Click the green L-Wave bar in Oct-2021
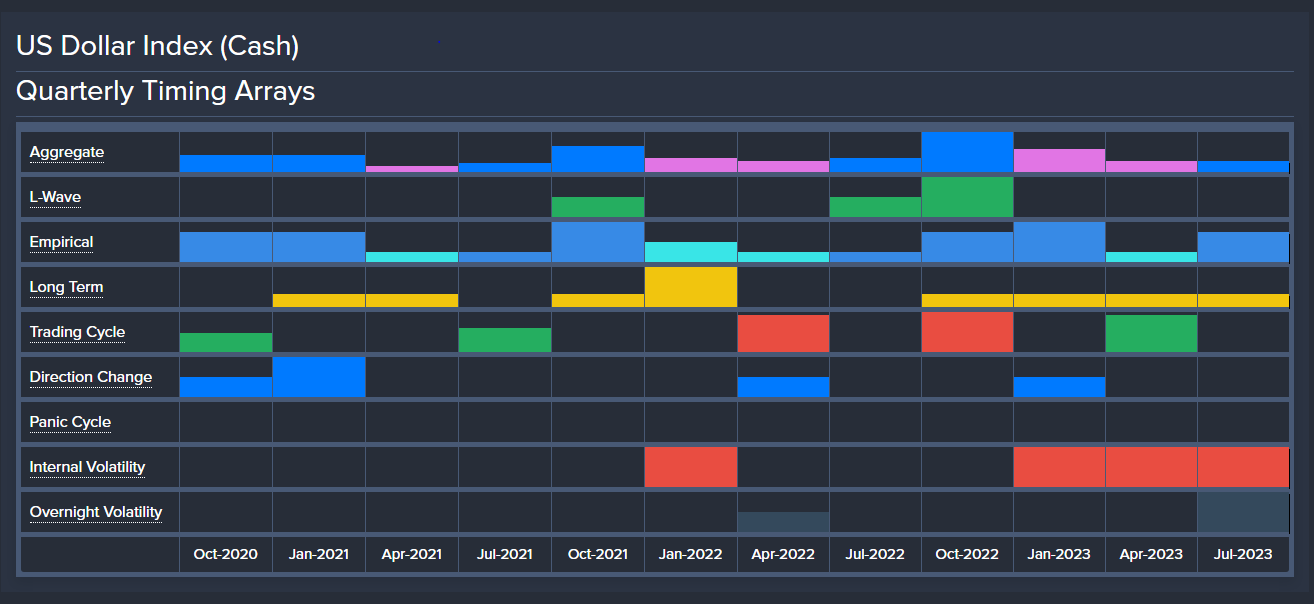The image size is (1314, 604). [x=598, y=207]
